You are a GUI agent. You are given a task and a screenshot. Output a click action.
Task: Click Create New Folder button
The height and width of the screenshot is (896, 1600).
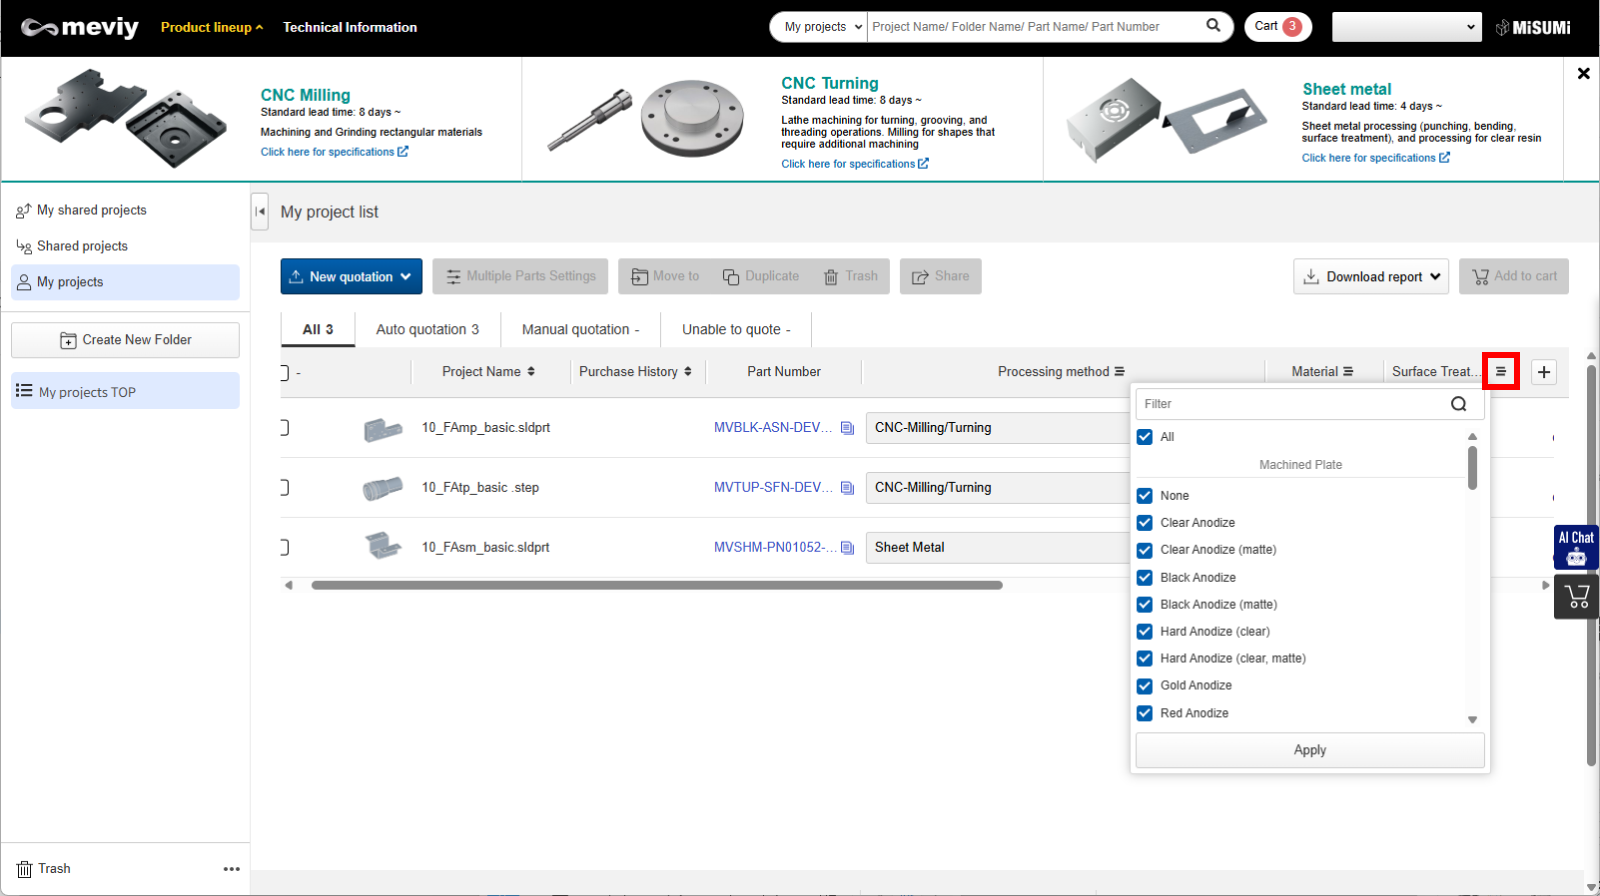click(125, 340)
